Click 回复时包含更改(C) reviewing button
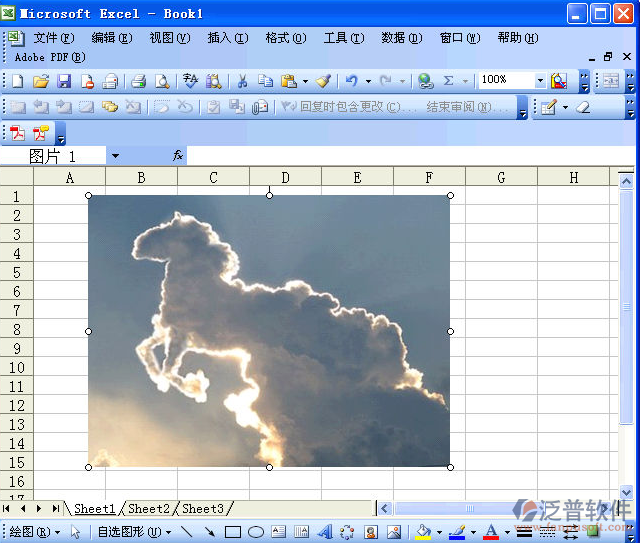This screenshot has width=642, height=543. (348, 107)
